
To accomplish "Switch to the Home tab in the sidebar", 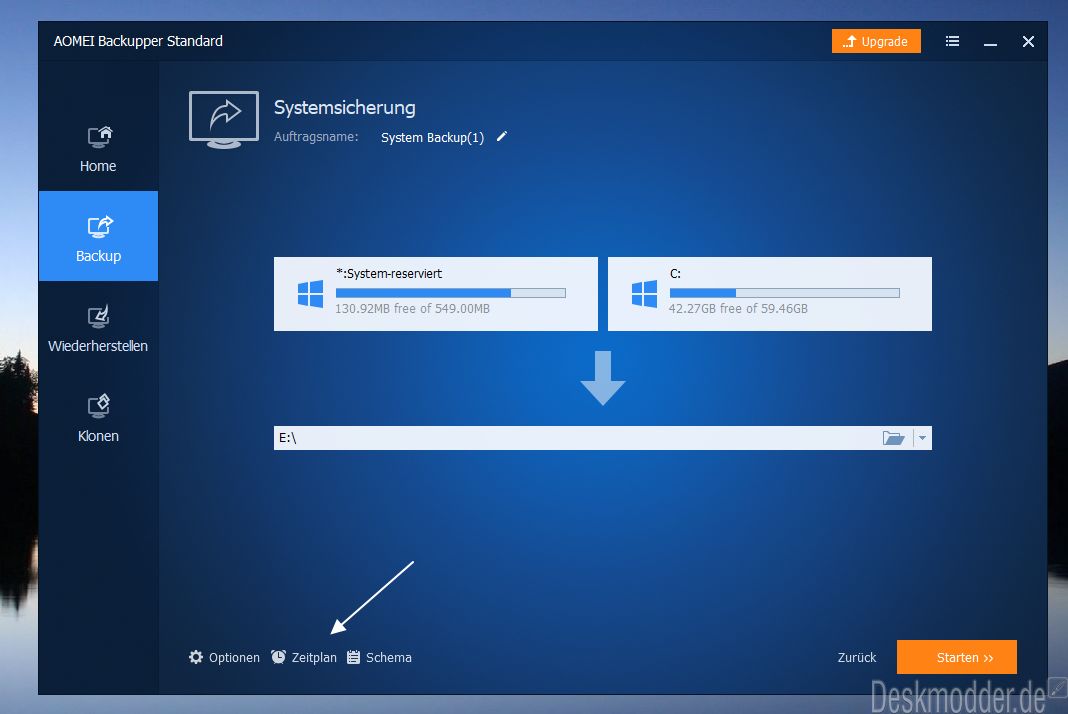I will pyautogui.click(x=98, y=147).
